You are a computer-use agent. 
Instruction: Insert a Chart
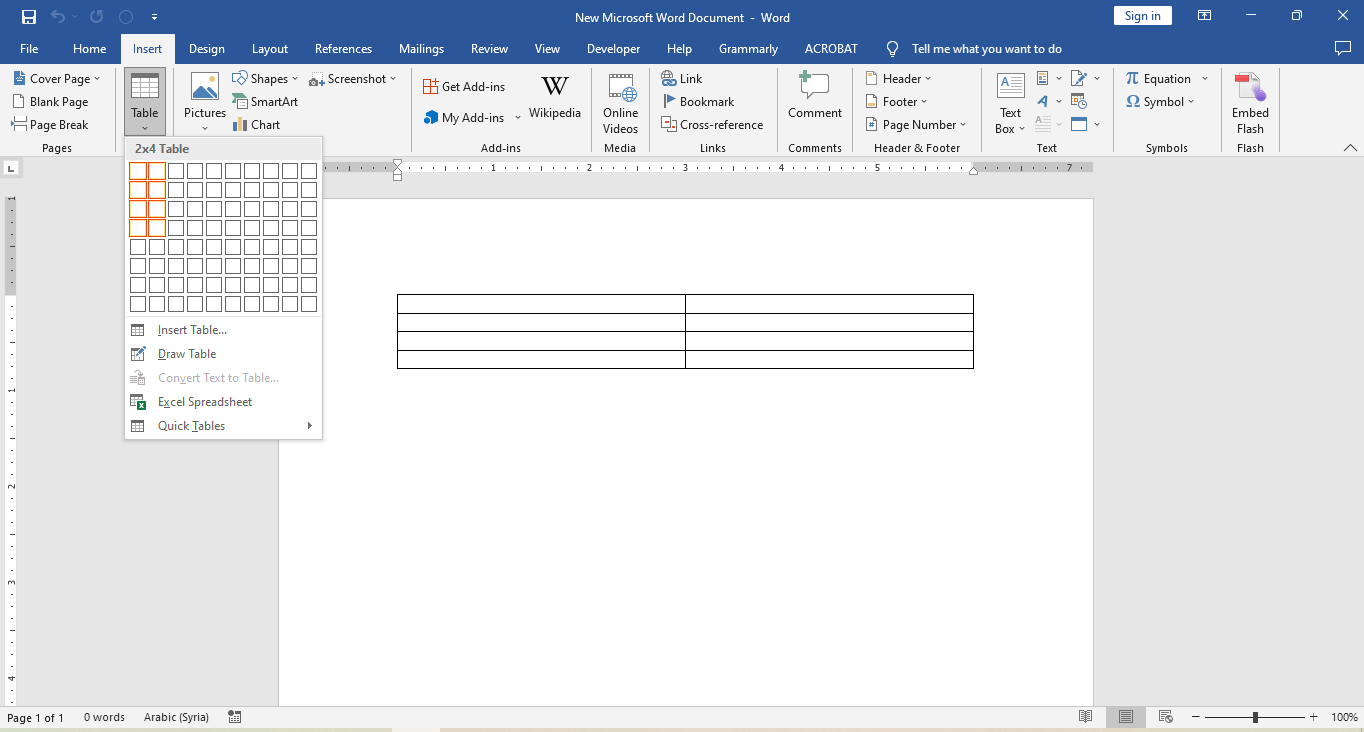(256, 125)
